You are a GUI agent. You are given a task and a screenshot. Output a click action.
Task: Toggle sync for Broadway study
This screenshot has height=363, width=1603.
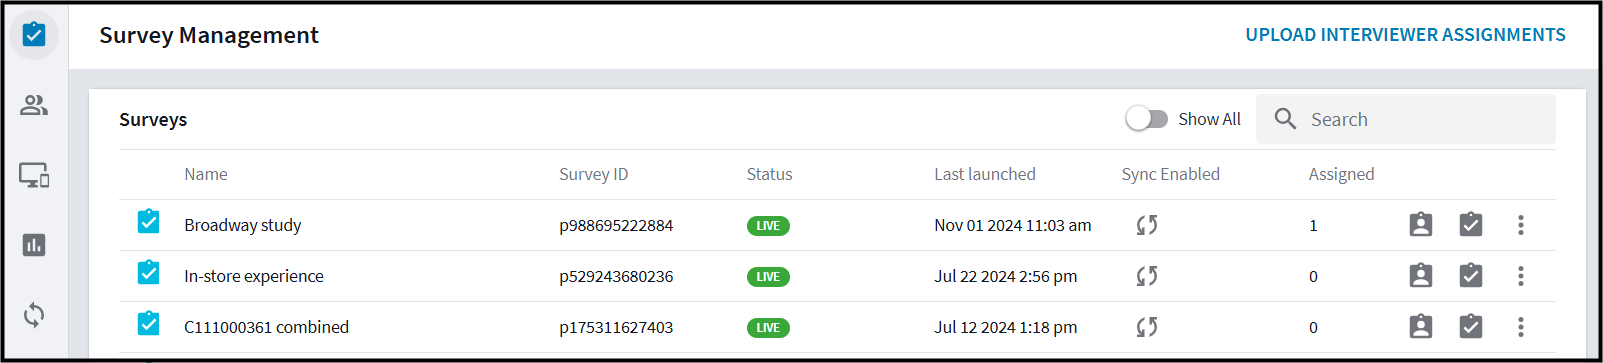point(1147,225)
